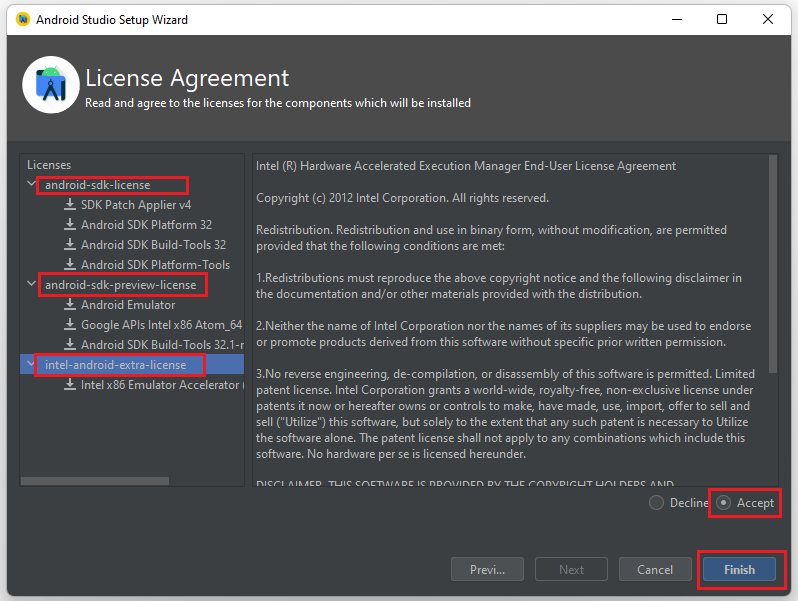The width and height of the screenshot is (798, 601).
Task: Click the download icon beside Google APIs Intel x86 Atom_64
Action: [70, 325]
